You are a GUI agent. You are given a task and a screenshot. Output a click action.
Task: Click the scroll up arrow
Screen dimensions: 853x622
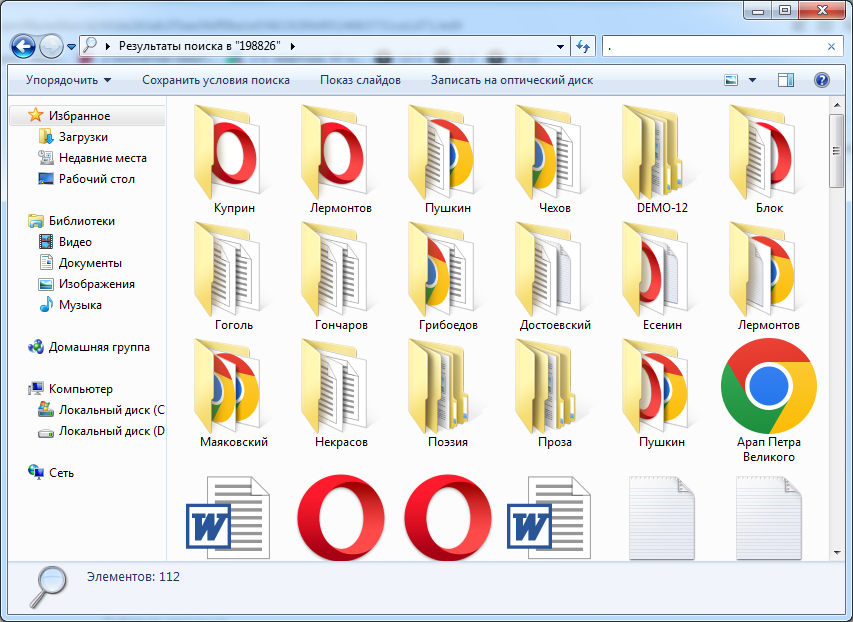[837, 104]
